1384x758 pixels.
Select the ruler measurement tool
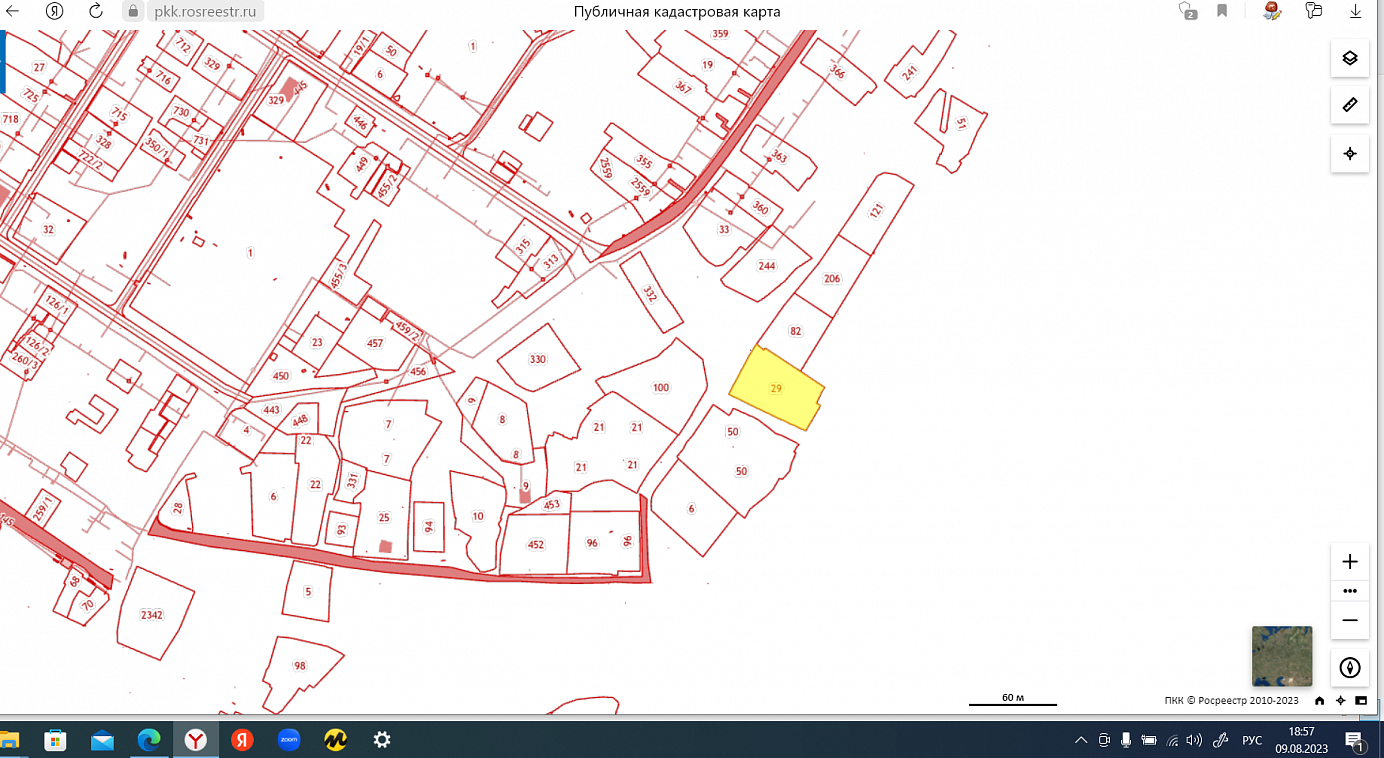[1349, 105]
